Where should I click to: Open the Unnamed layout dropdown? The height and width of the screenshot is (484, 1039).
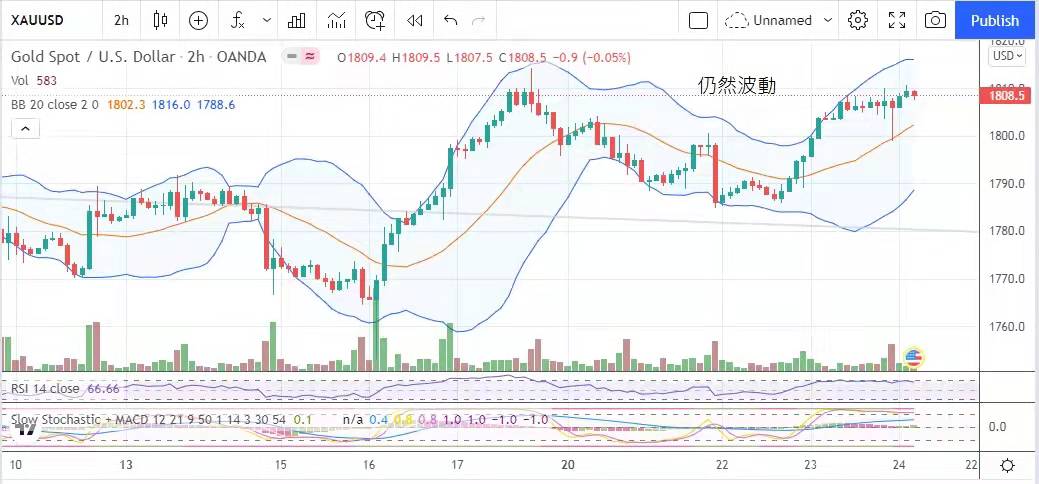(x=780, y=20)
